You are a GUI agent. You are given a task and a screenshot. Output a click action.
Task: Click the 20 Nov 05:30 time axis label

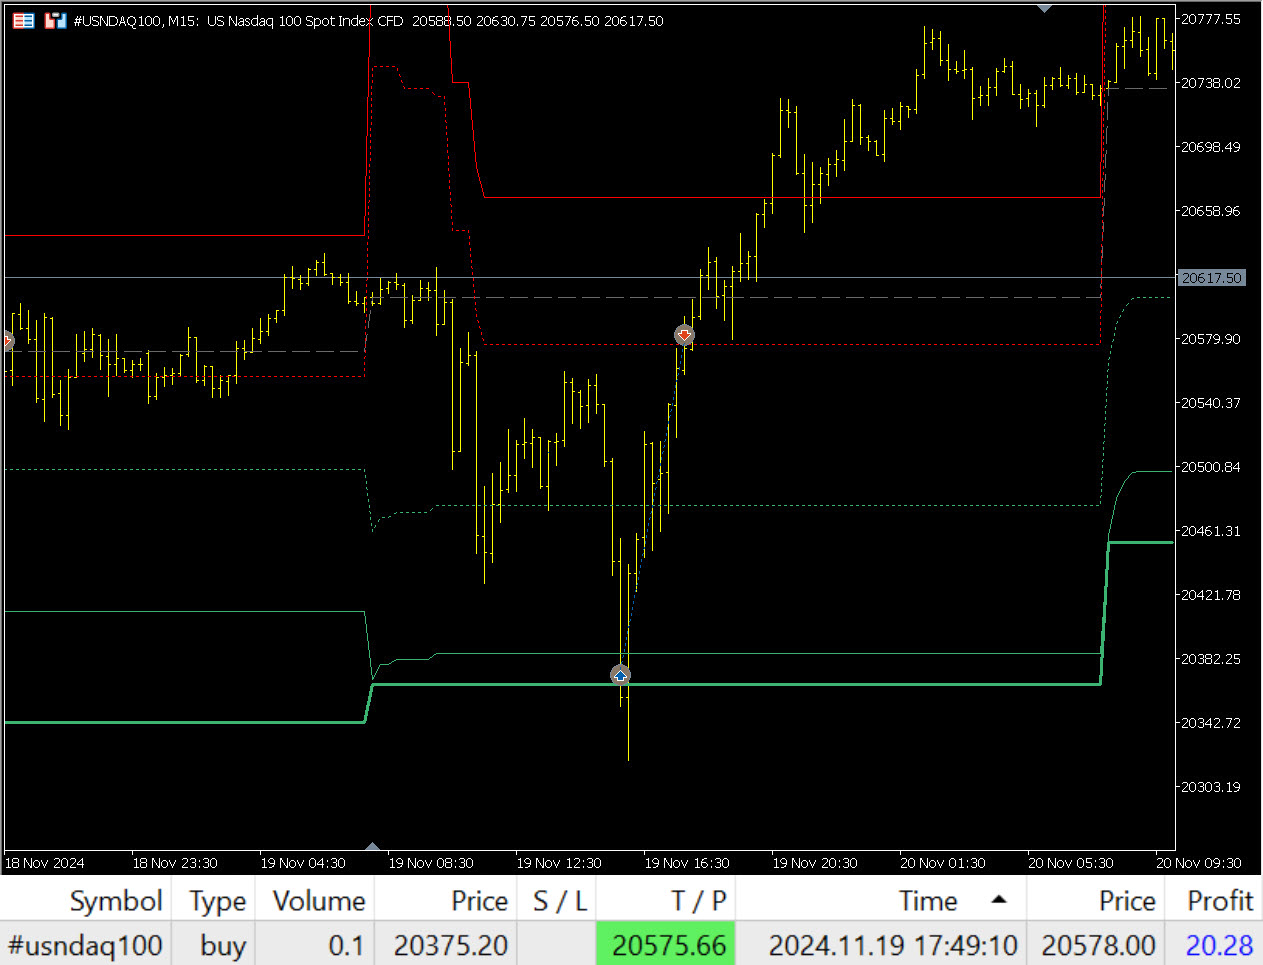(x=1071, y=863)
